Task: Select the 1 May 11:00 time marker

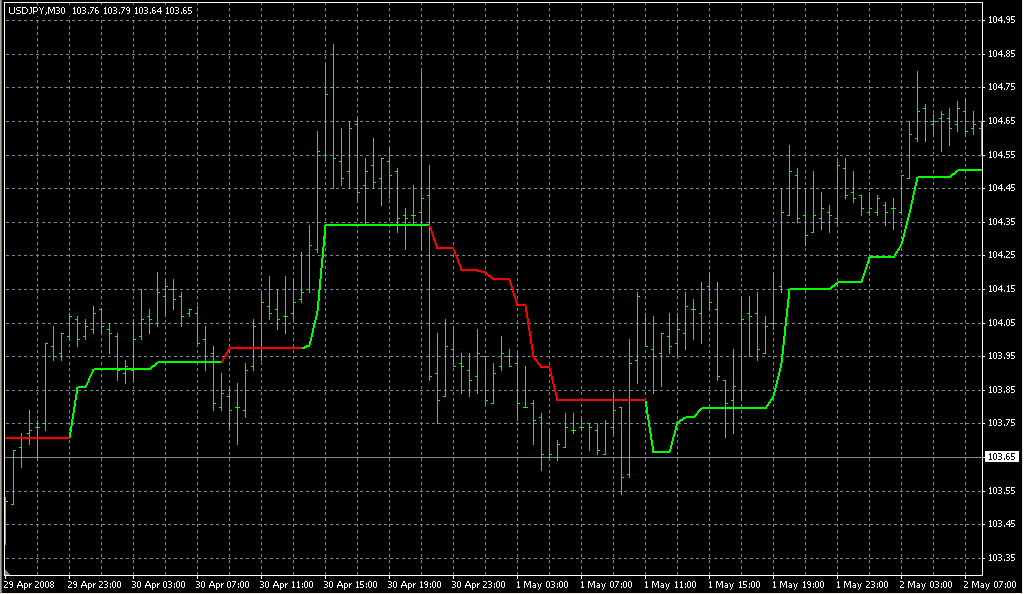Action: [670, 584]
